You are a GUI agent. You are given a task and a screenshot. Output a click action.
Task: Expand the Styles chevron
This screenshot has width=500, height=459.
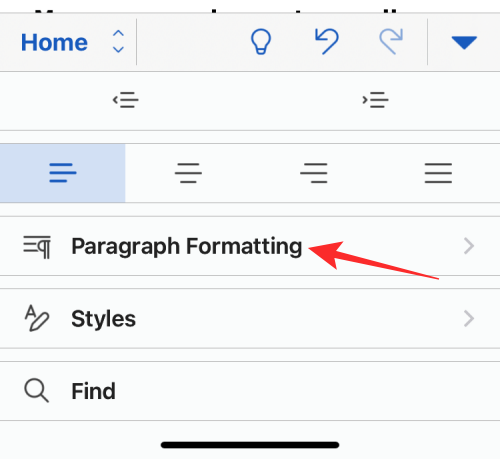coord(469,319)
